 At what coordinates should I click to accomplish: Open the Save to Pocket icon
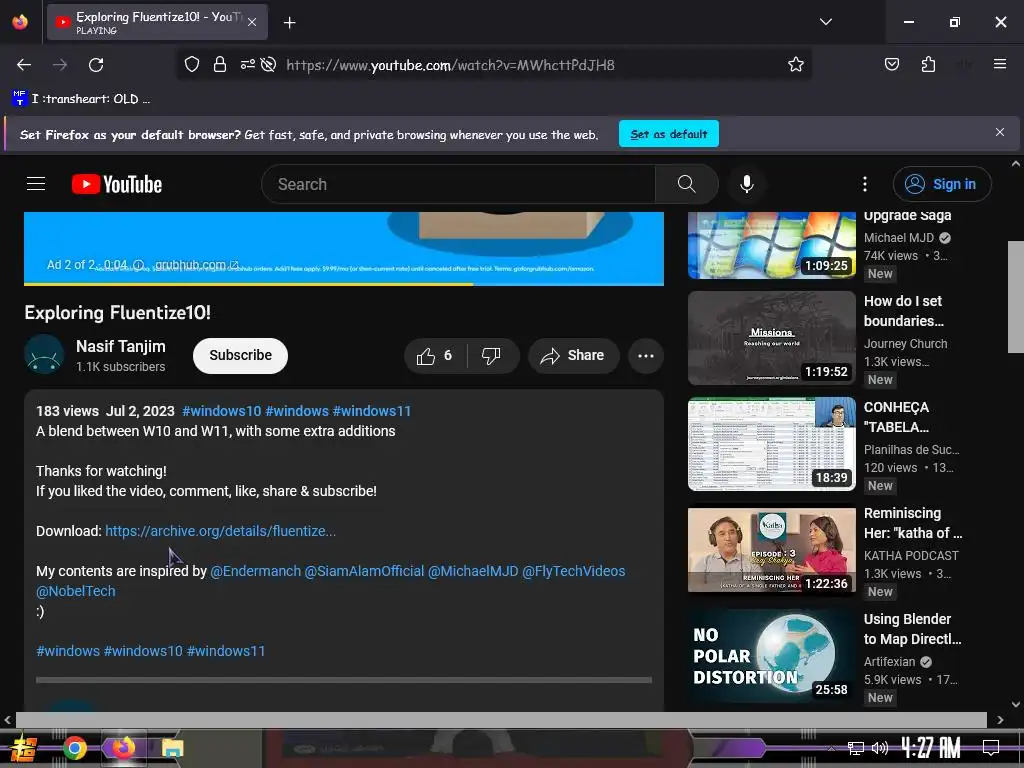coord(891,64)
